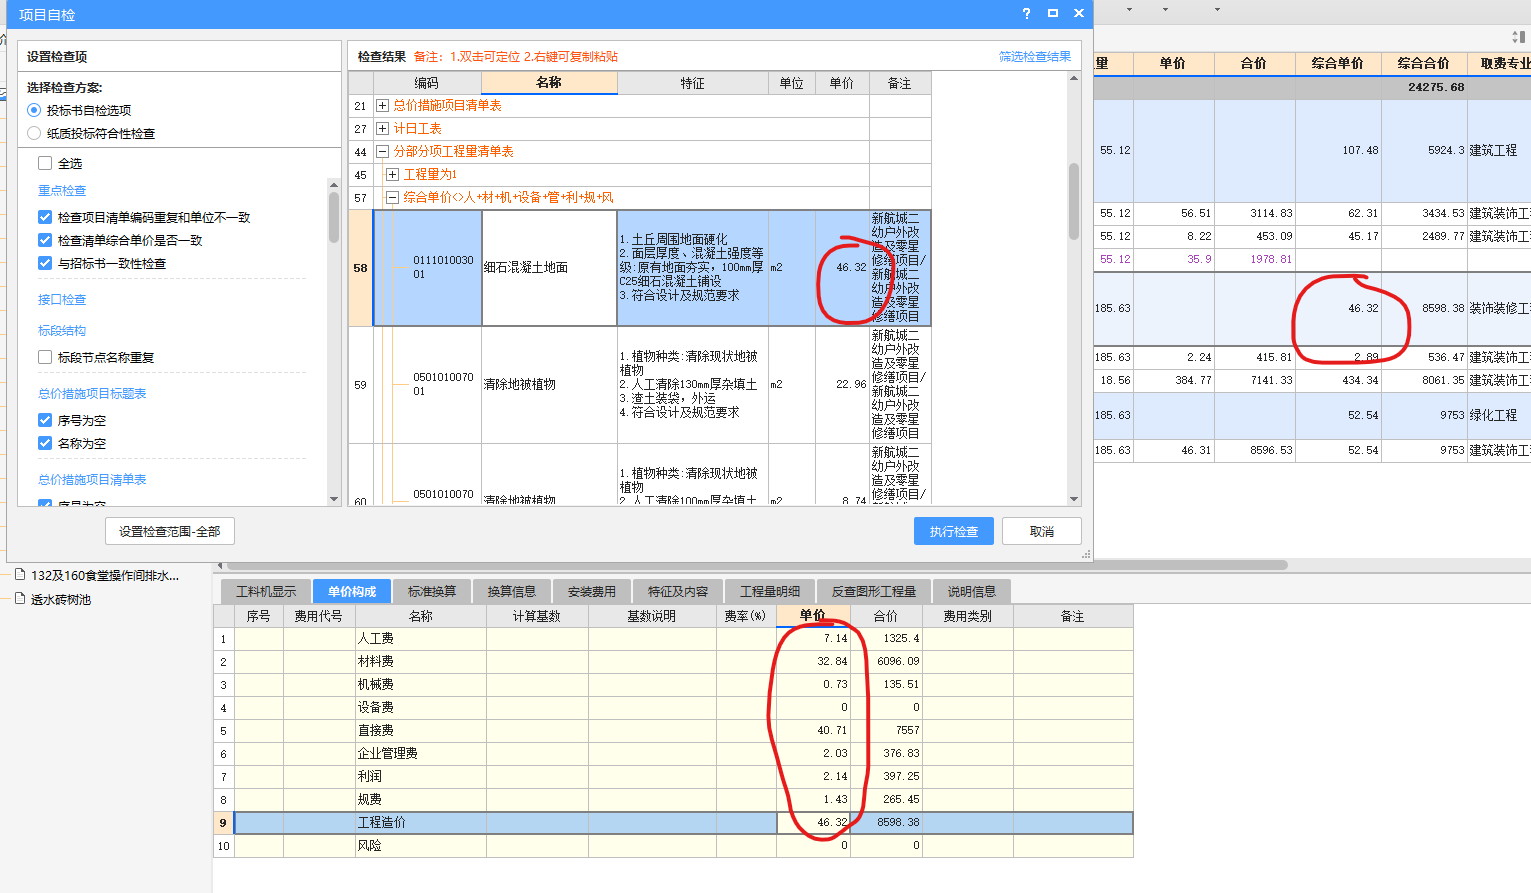Click the main window horizontal scrollbar
The height and width of the screenshot is (893, 1531).
point(757,565)
